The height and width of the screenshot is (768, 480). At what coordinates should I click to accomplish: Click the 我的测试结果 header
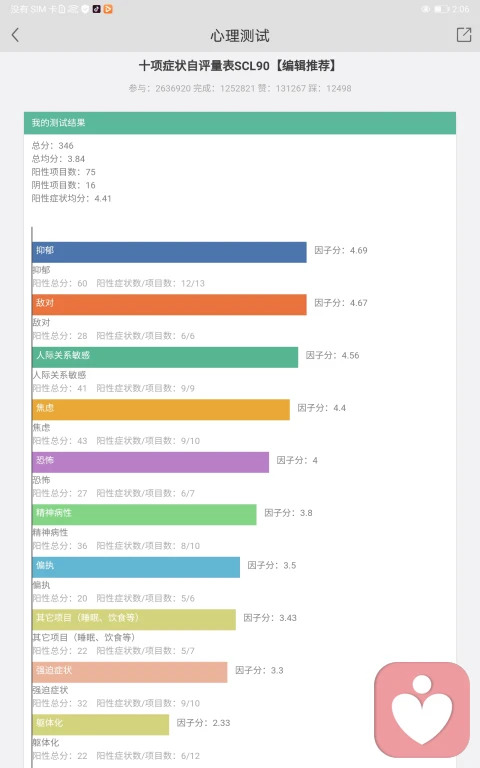240,123
